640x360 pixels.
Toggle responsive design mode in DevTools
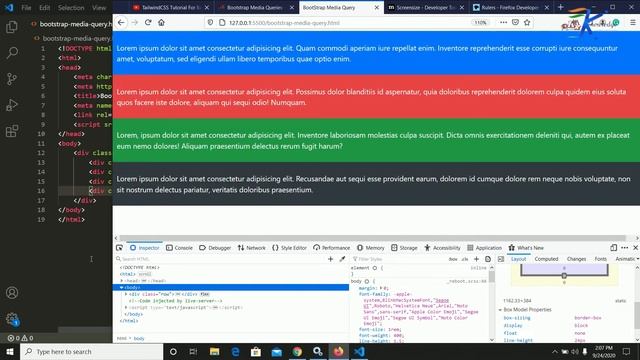click(x=613, y=248)
